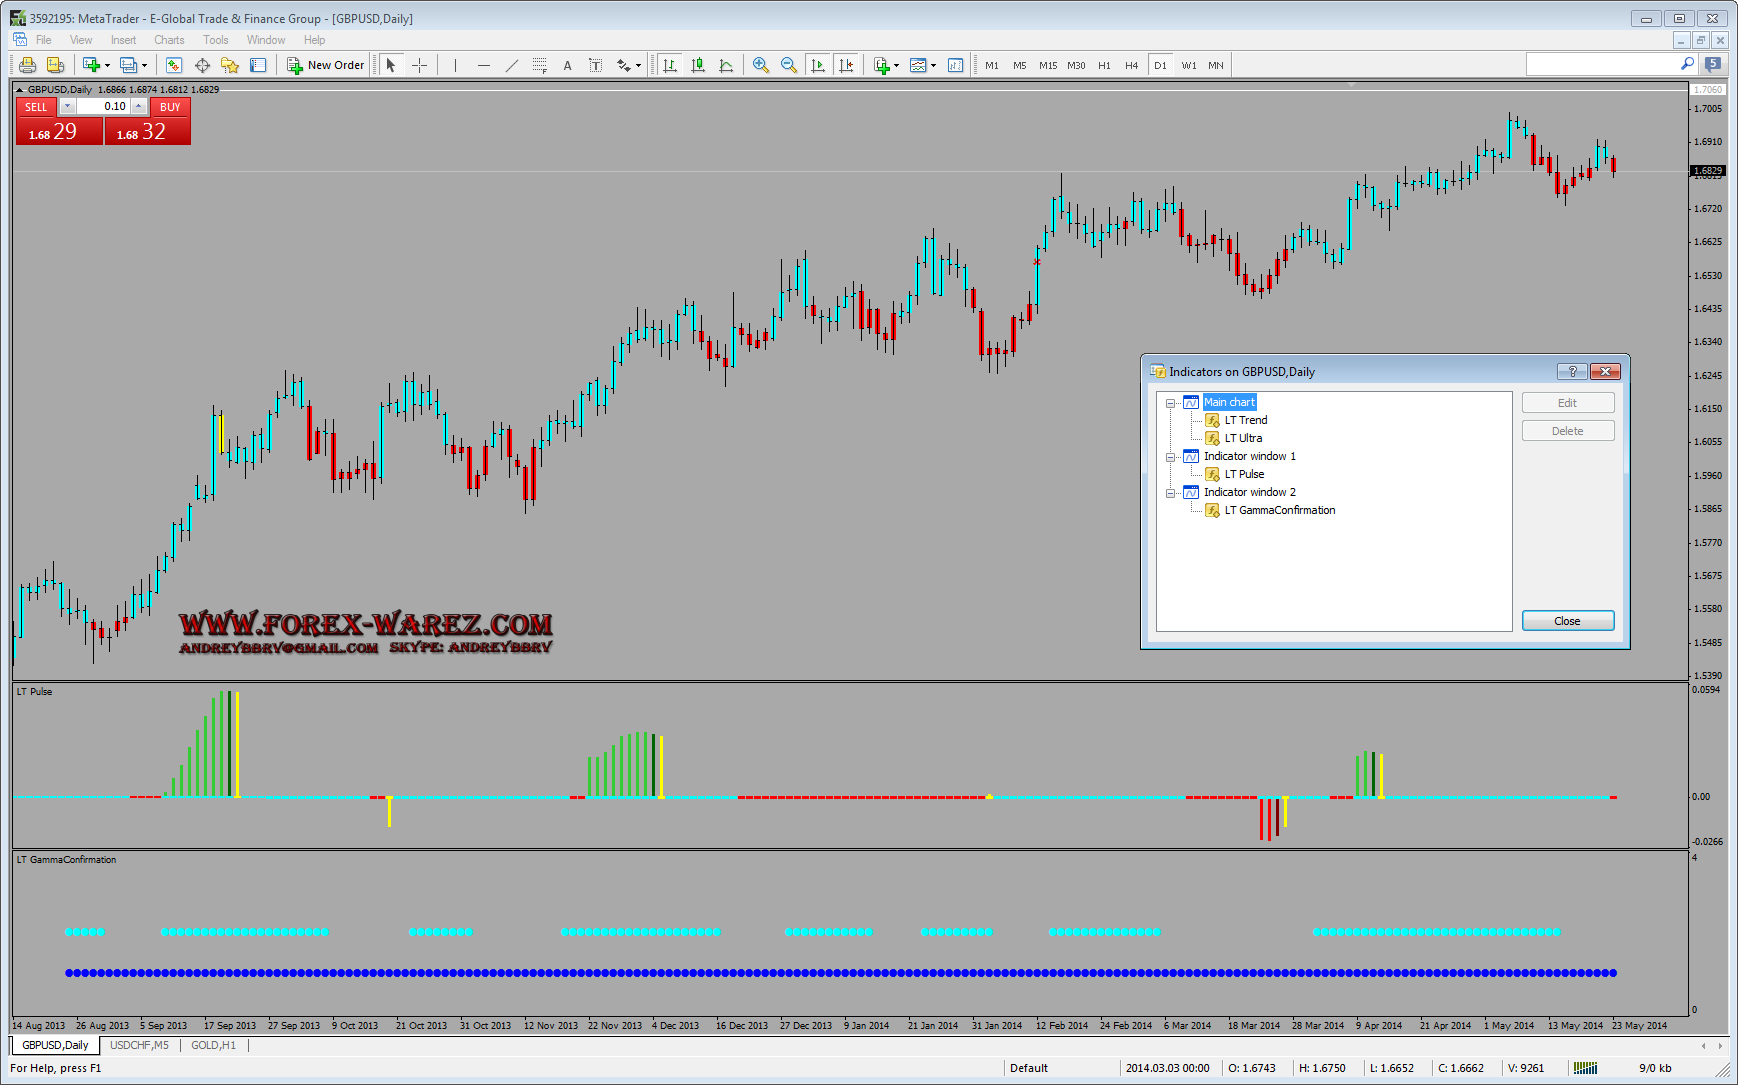Toggle the Chart Shift button

coord(846,66)
